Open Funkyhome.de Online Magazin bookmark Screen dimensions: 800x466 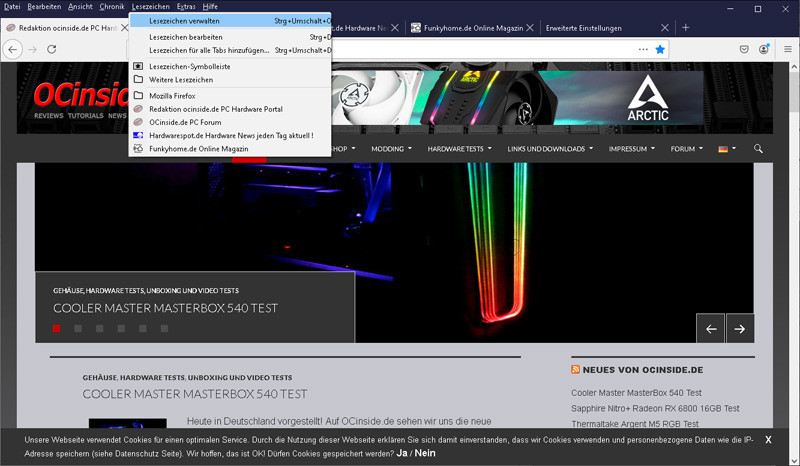(230, 149)
